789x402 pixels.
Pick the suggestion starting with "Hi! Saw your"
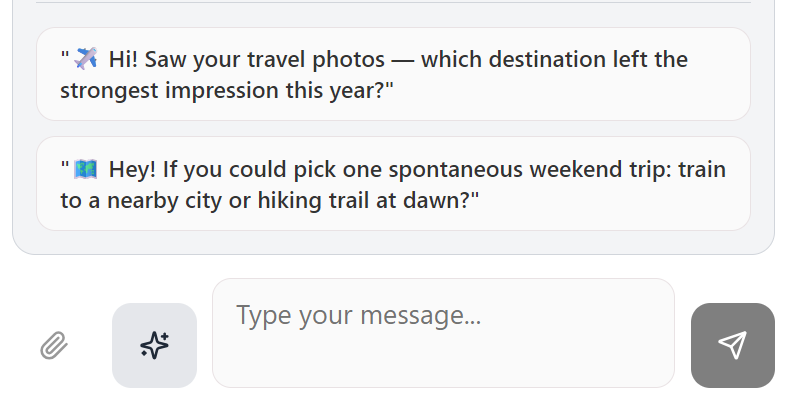pos(393,74)
